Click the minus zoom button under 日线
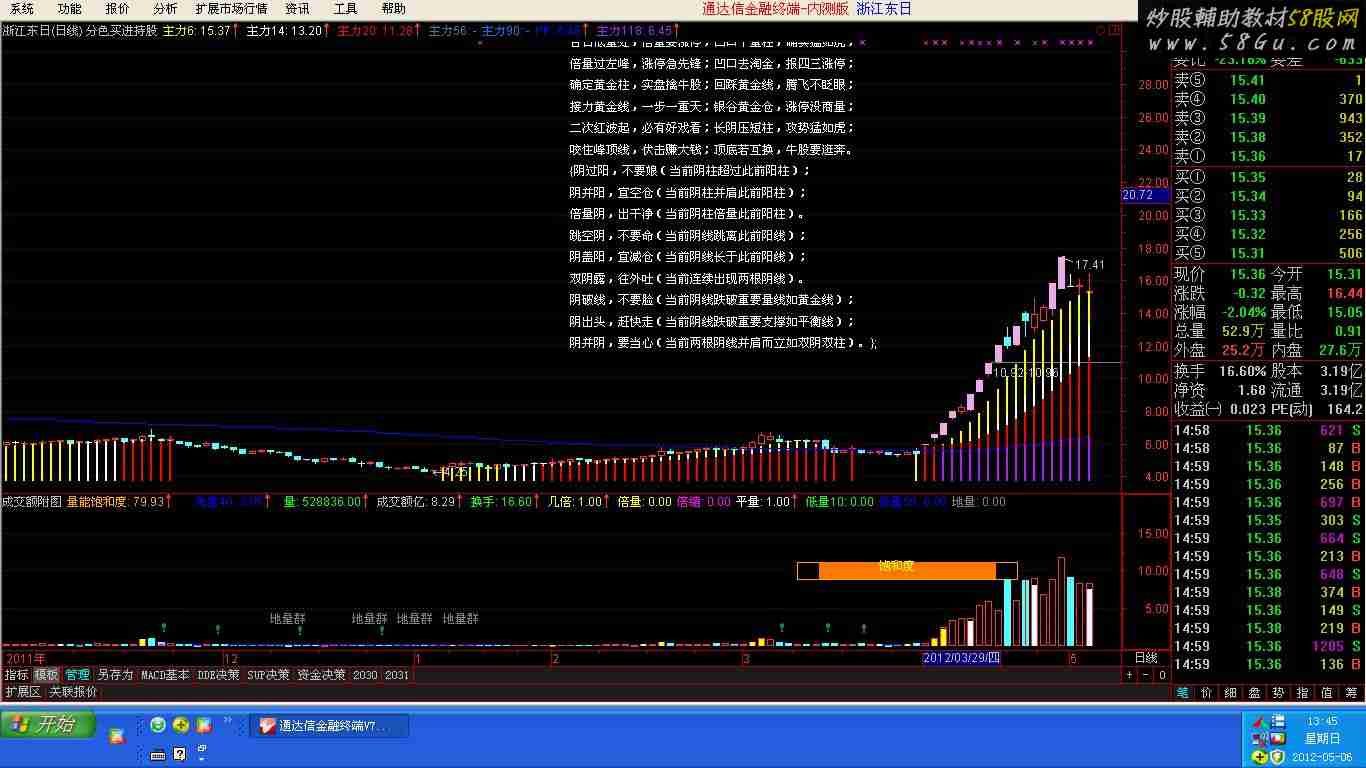The image size is (1366, 768). 1146,675
